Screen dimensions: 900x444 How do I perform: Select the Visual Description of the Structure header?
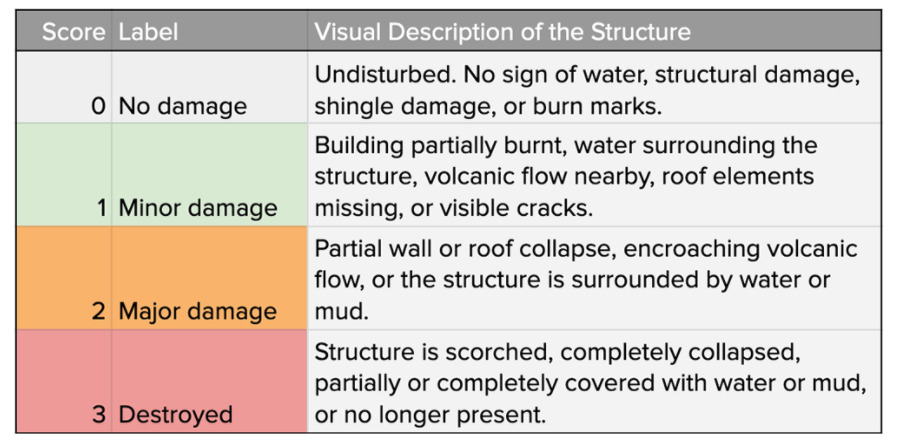502,31
